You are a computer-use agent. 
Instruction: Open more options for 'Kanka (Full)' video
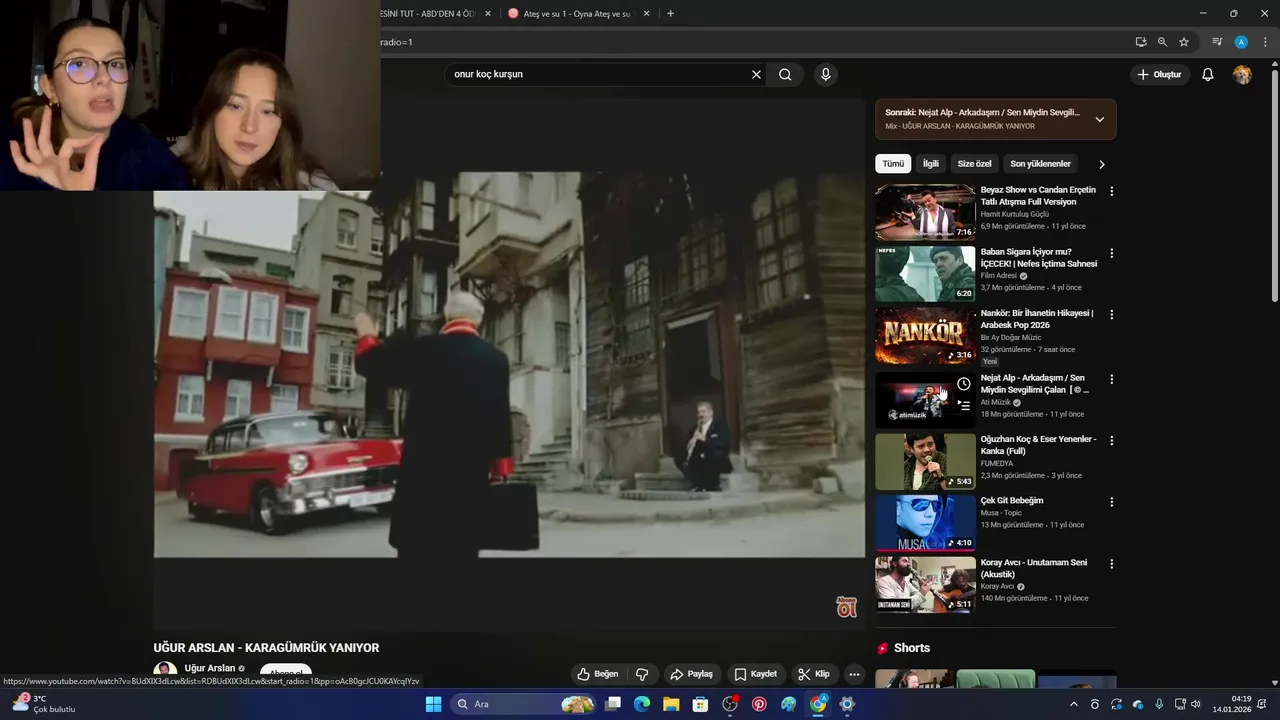tap(1111, 440)
